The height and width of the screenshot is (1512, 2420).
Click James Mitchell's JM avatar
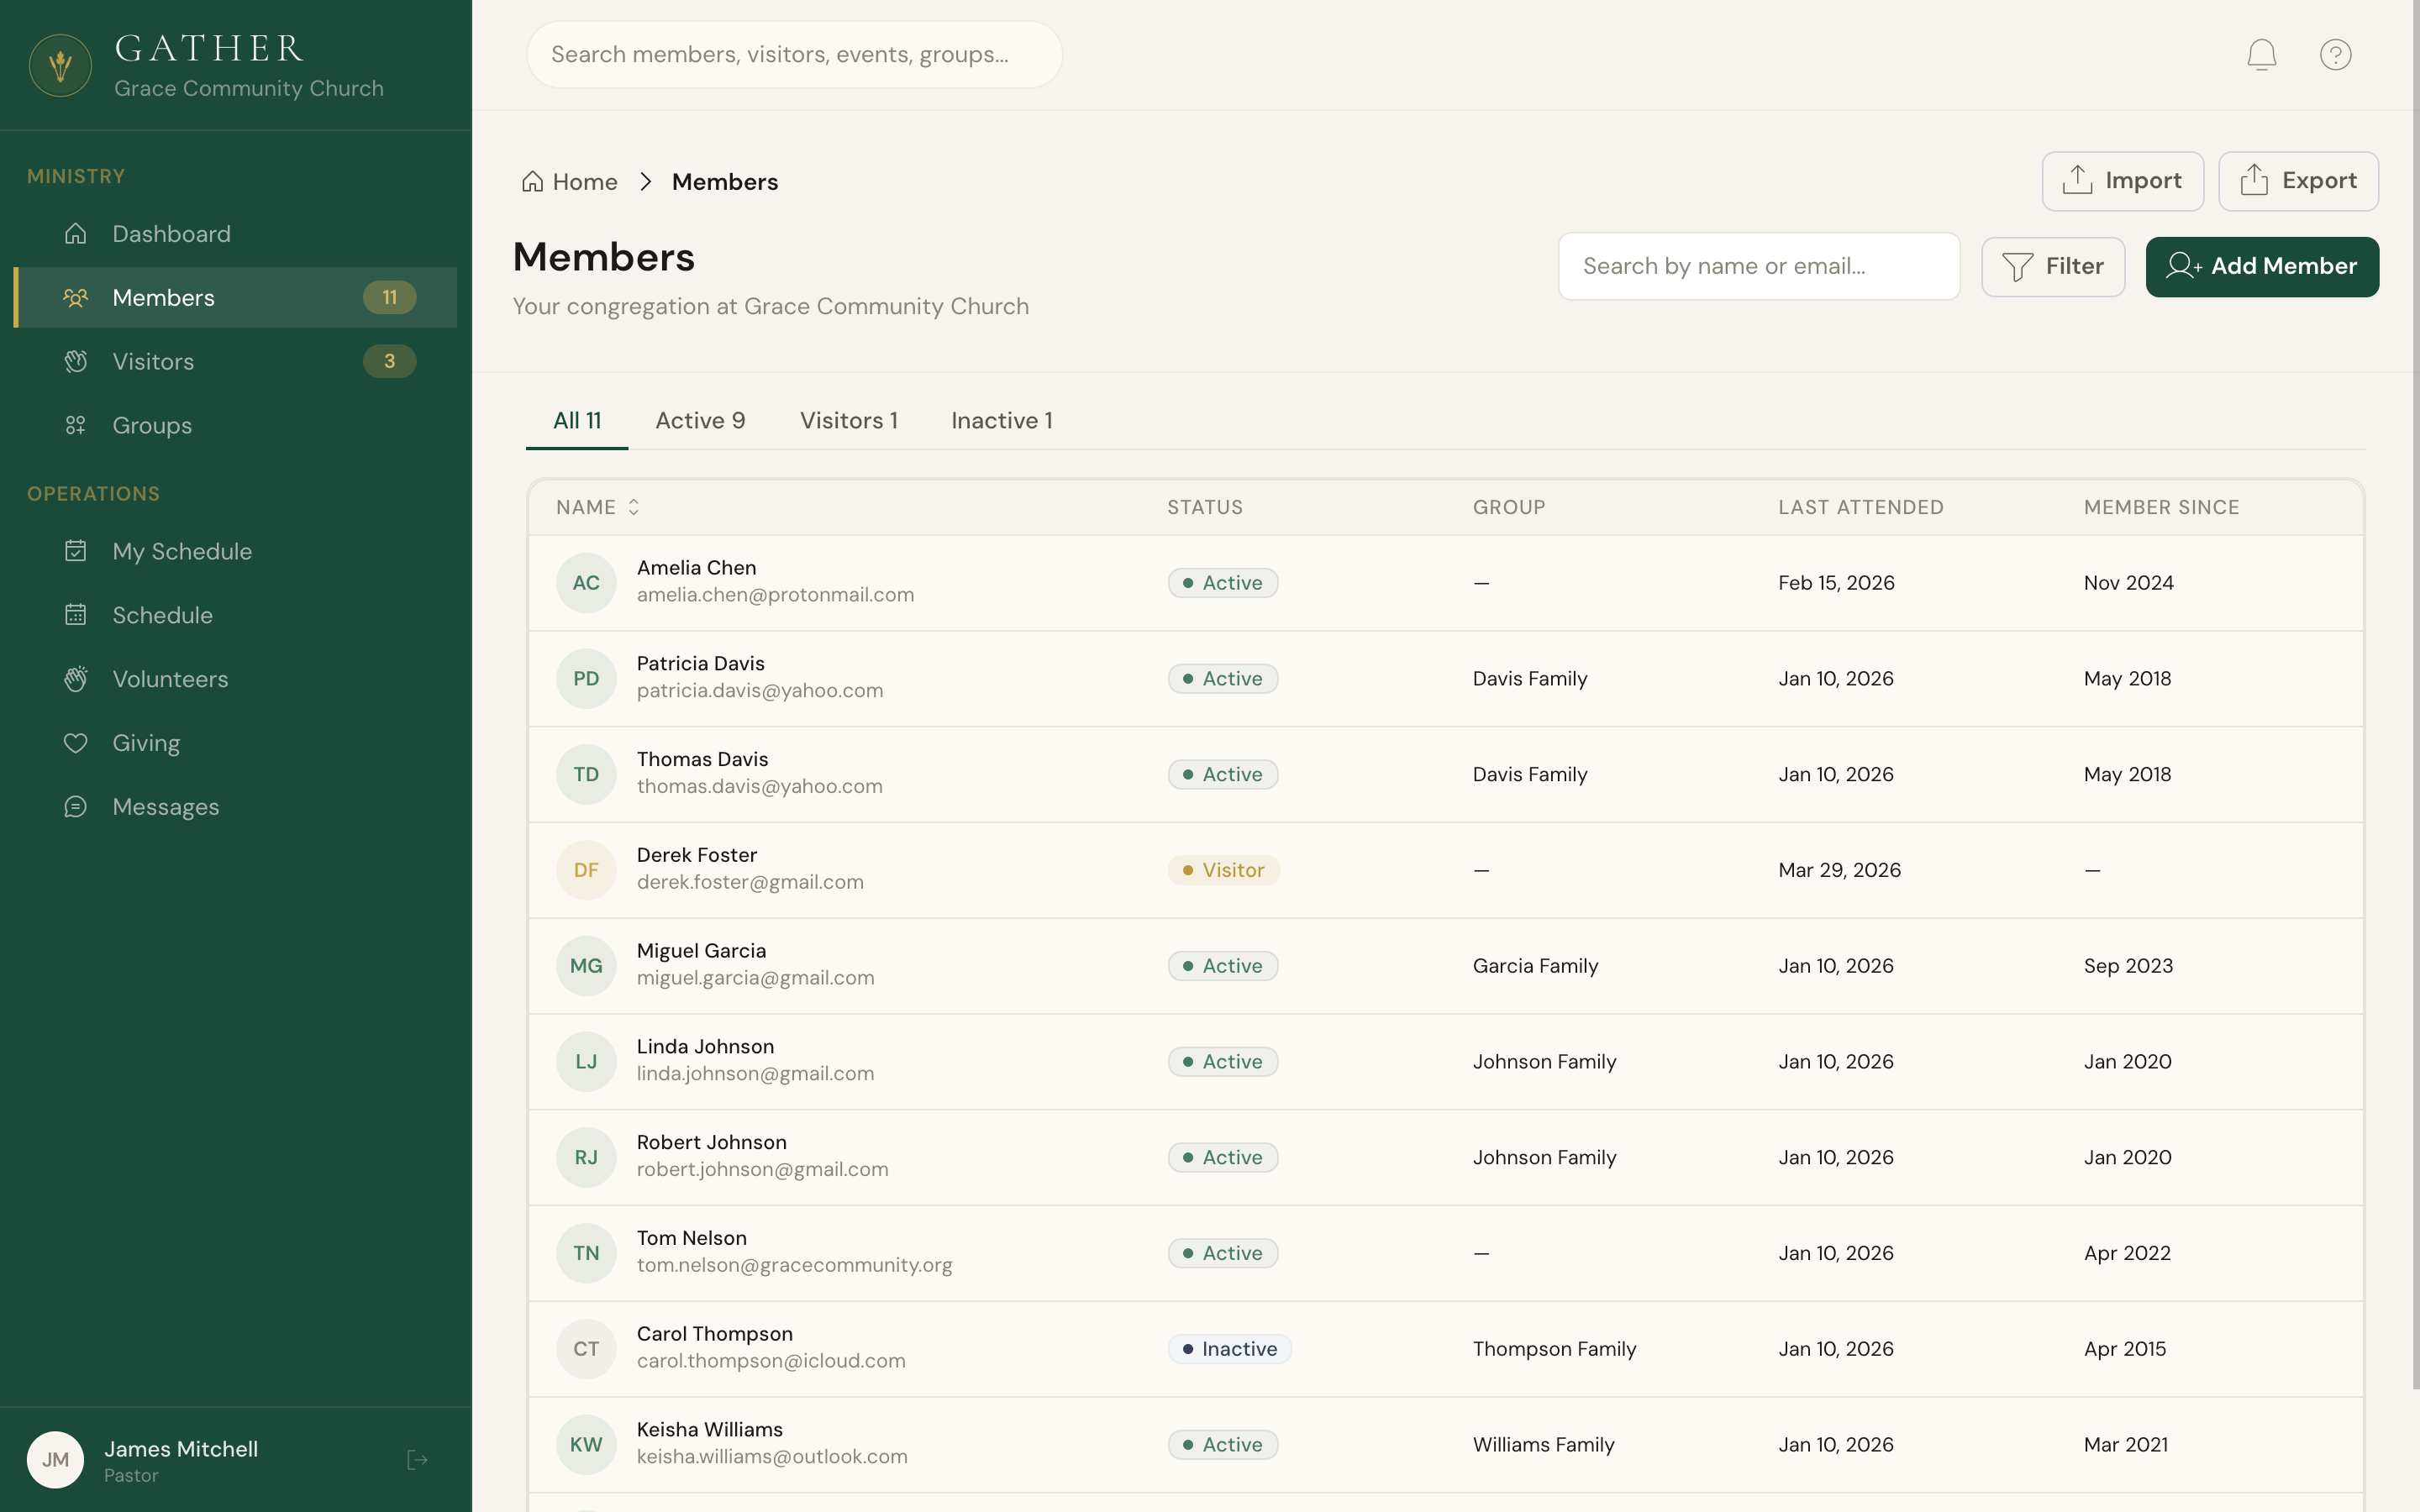point(55,1459)
